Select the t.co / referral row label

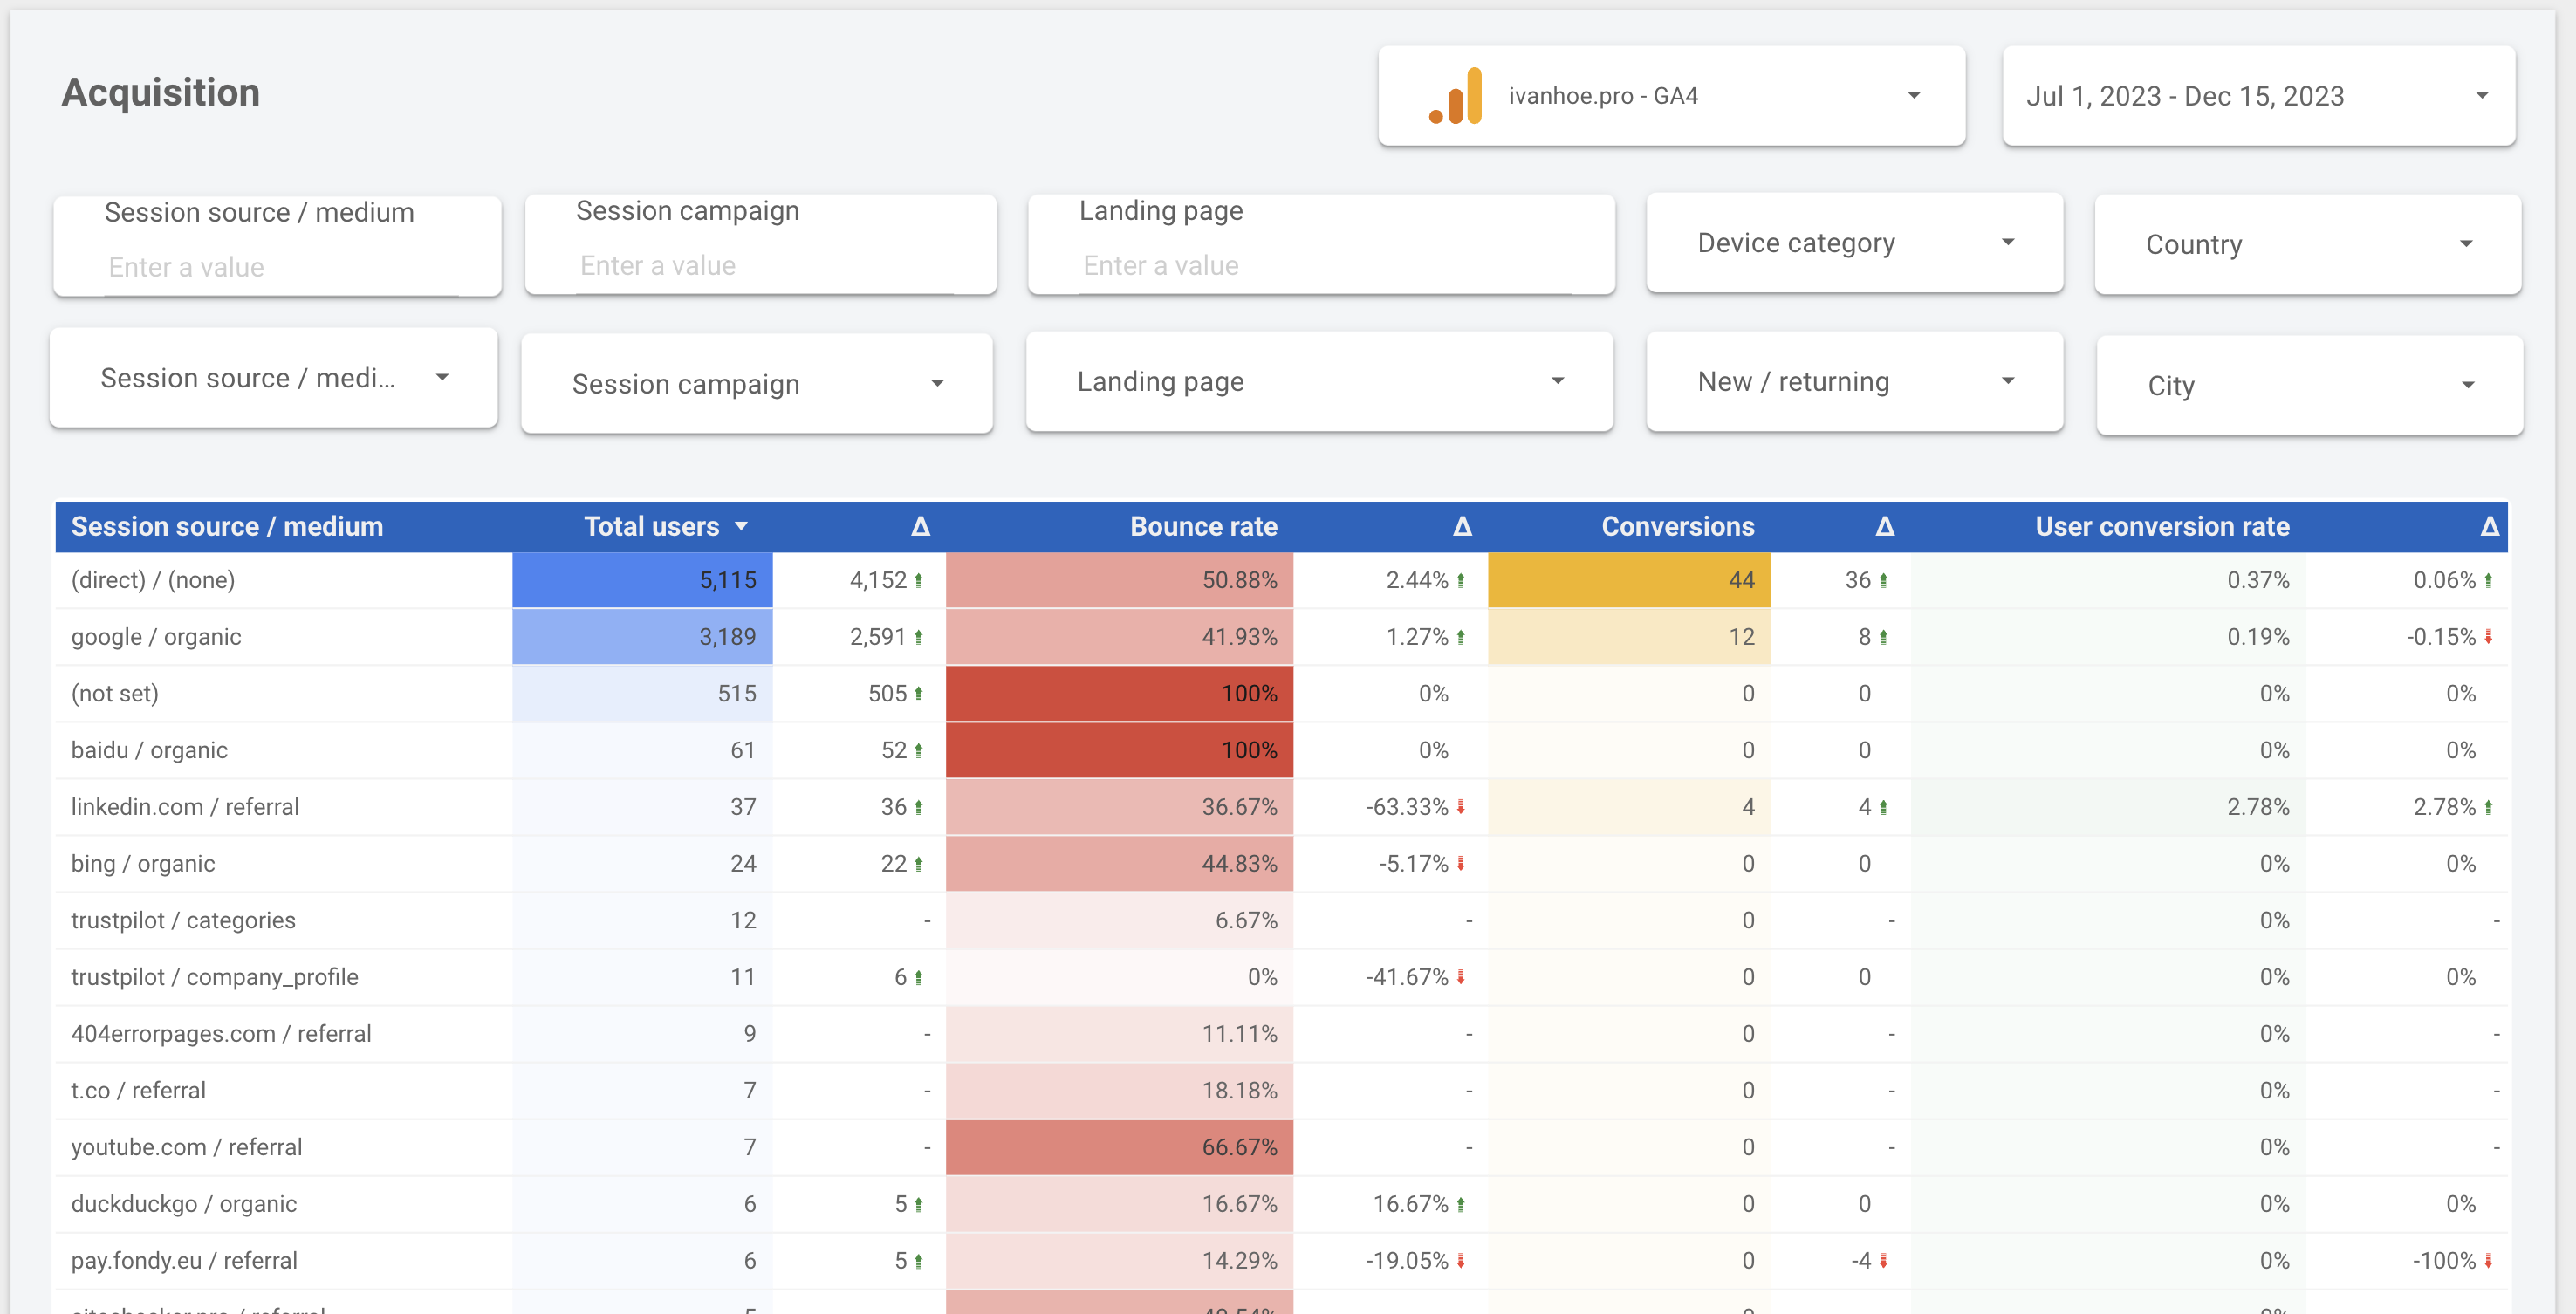click(138, 1091)
